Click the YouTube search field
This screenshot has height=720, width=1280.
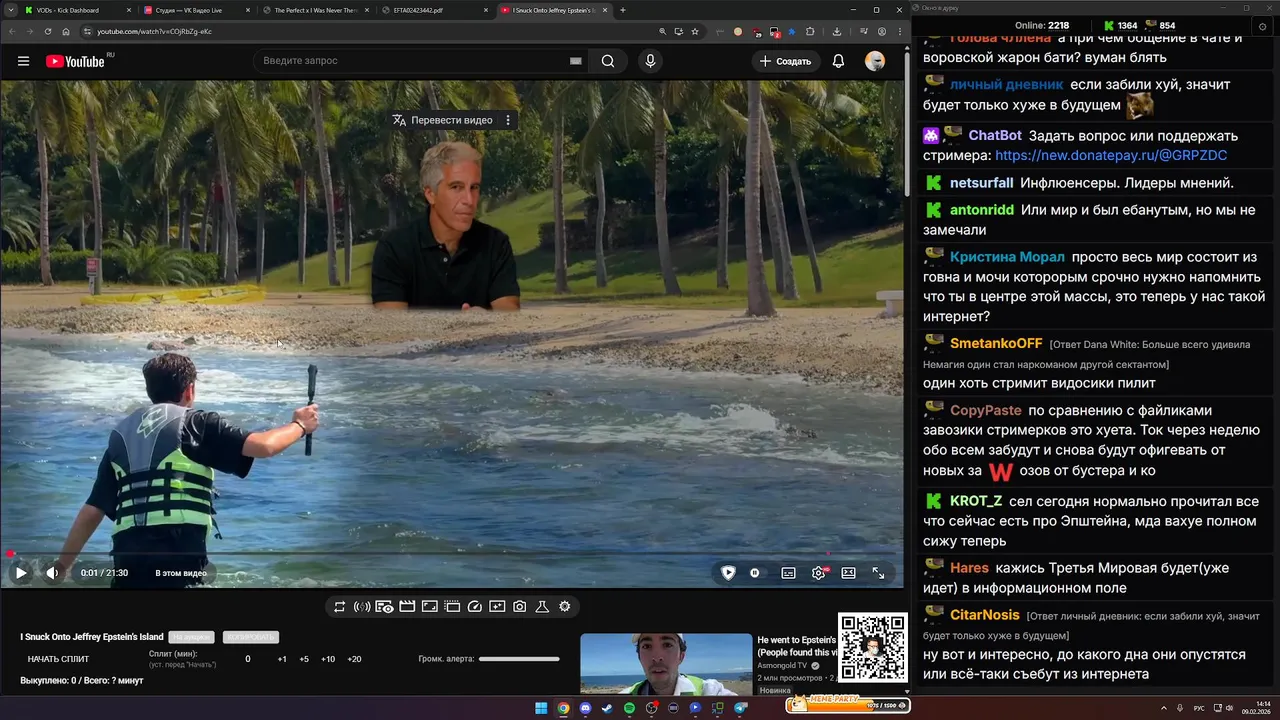pos(412,61)
